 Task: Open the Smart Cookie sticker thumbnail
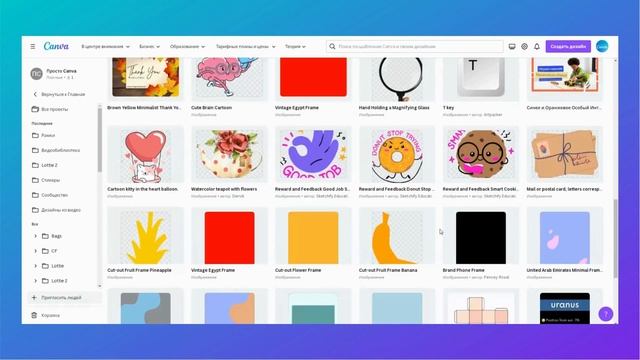(481, 155)
